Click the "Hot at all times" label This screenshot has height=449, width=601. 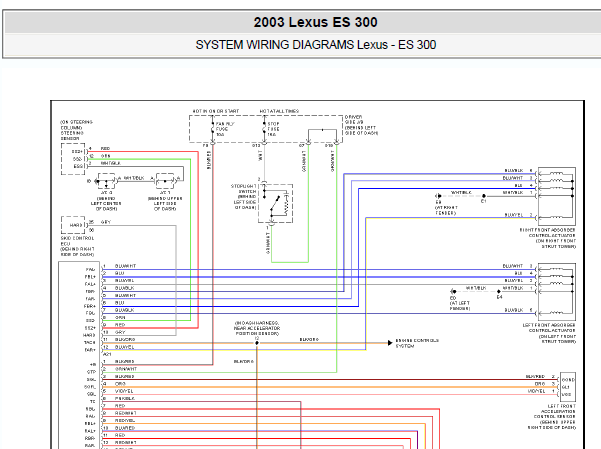[x=276, y=110]
